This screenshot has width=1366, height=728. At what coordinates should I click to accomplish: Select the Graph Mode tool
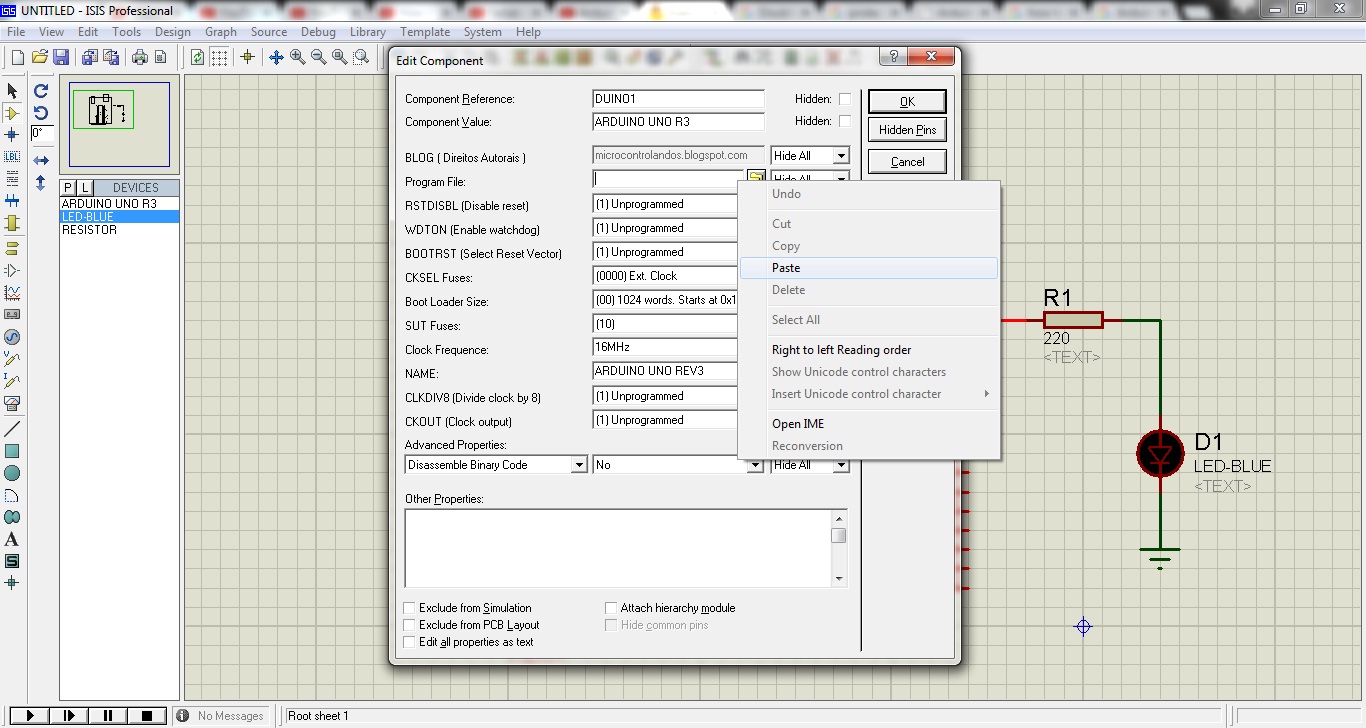[x=12, y=293]
